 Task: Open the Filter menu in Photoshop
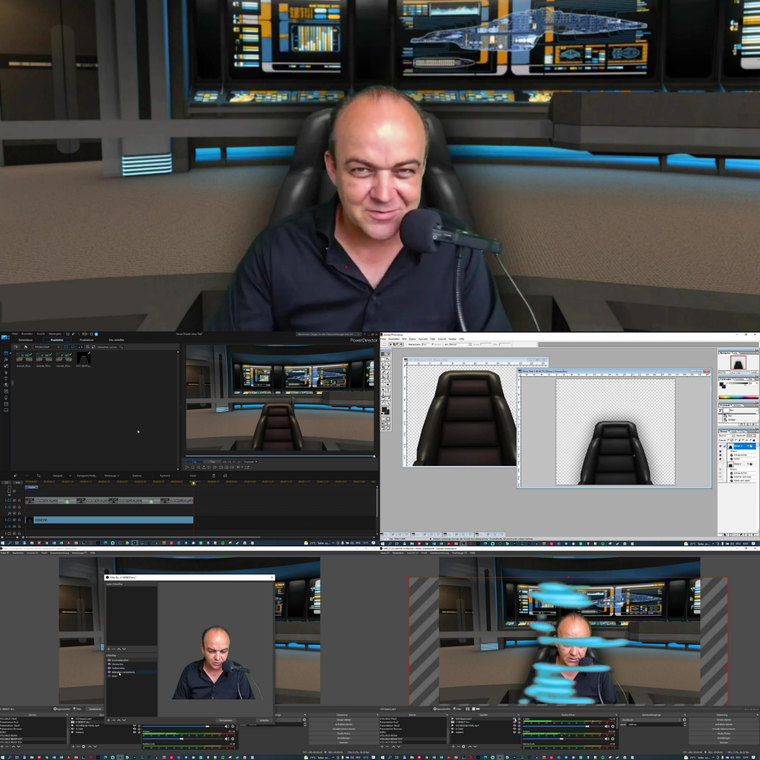[x=432, y=339]
